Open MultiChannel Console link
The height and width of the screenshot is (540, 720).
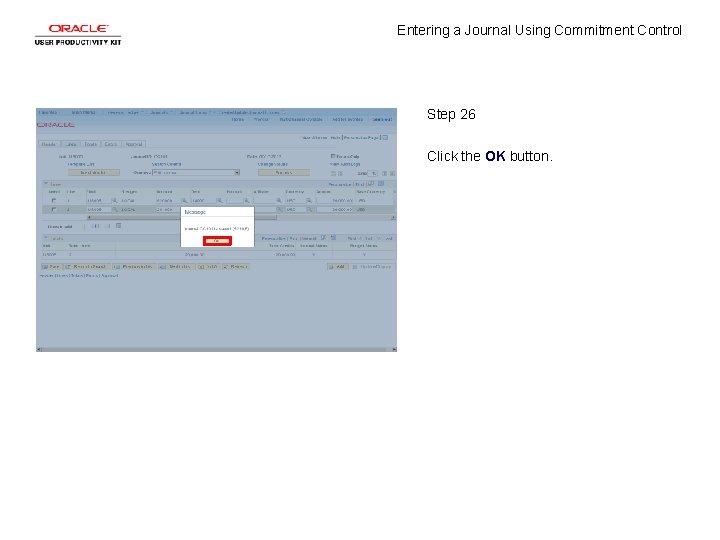point(301,119)
